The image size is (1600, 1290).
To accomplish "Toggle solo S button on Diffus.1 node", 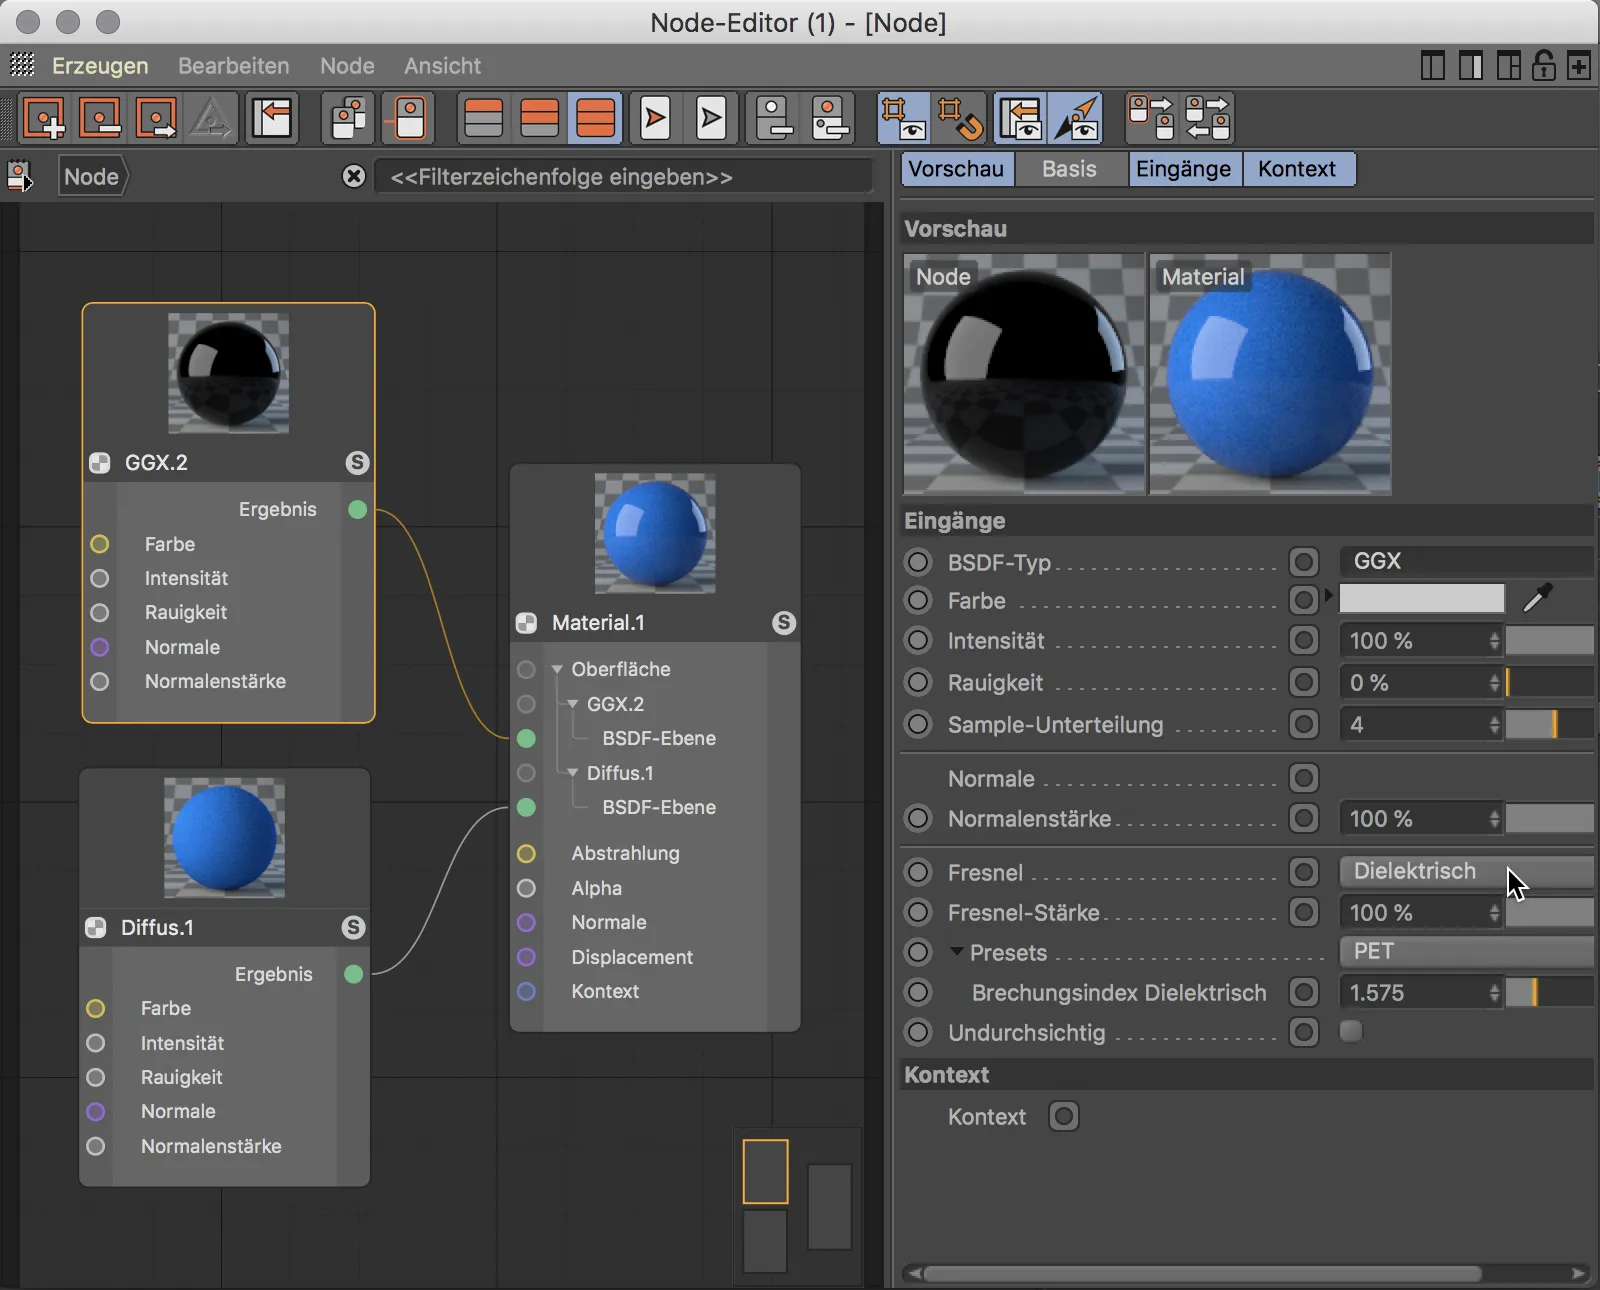I will coord(353,928).
